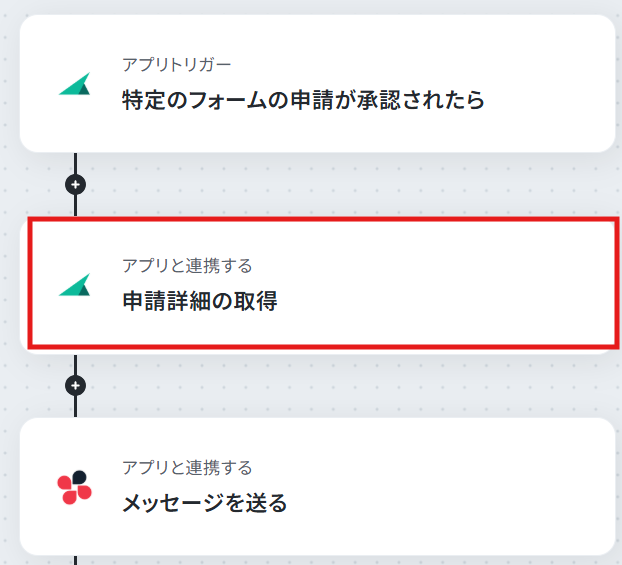The height and width of the screenshot is (565, 622).
Task: Open the 特定のフォームの申請が承認されたら trigger
Action: coord(303,100)
